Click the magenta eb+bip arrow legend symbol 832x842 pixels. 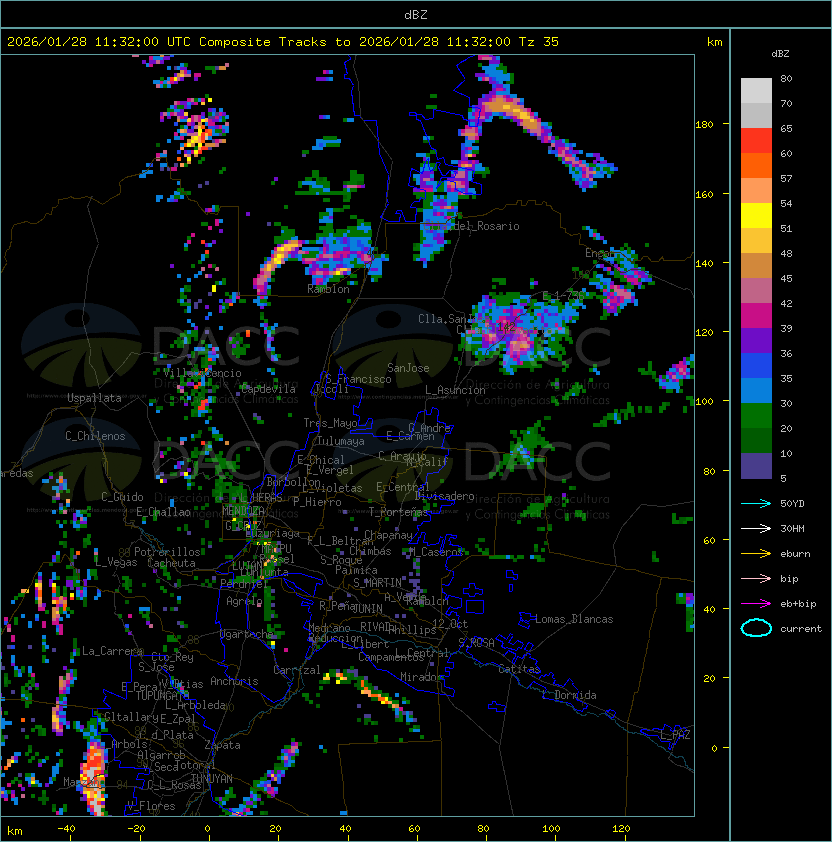[x=756, y=604]
